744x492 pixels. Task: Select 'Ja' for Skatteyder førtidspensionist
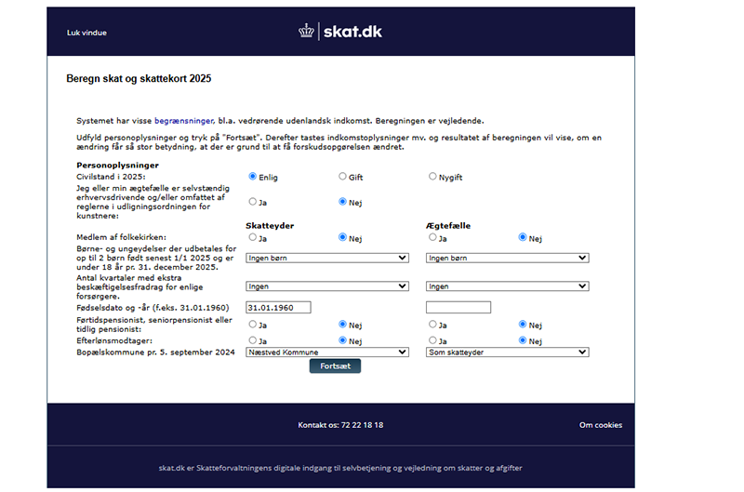click(253, 325)
